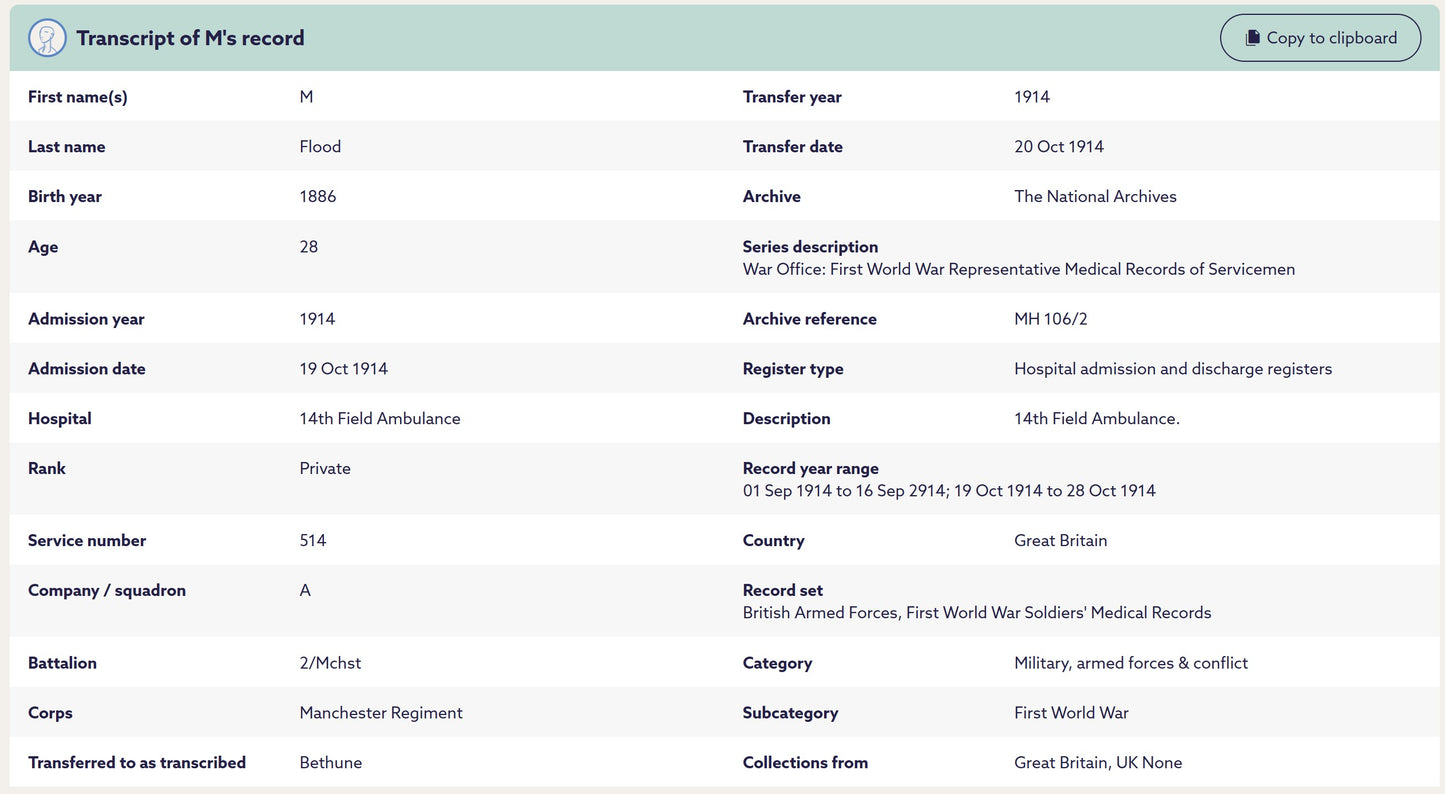Image resolution: width=1445 pixels, height=794 pixels.
Task: Click the subcategory value First World War
Action: 1071,713
